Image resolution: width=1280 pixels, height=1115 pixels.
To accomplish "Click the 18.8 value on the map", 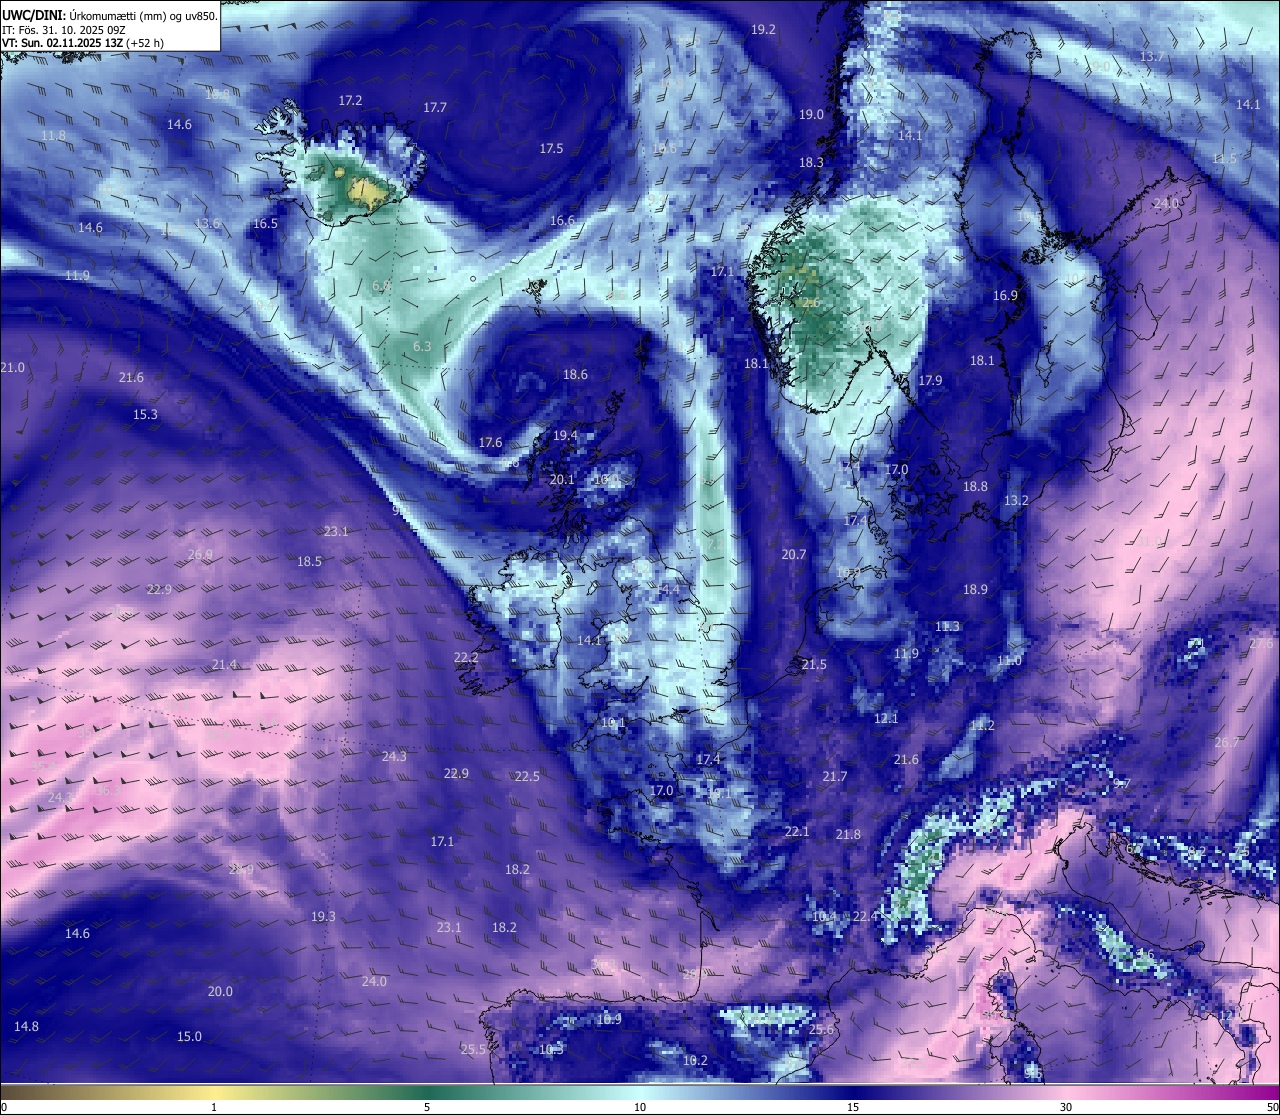I will click(975, 487).
